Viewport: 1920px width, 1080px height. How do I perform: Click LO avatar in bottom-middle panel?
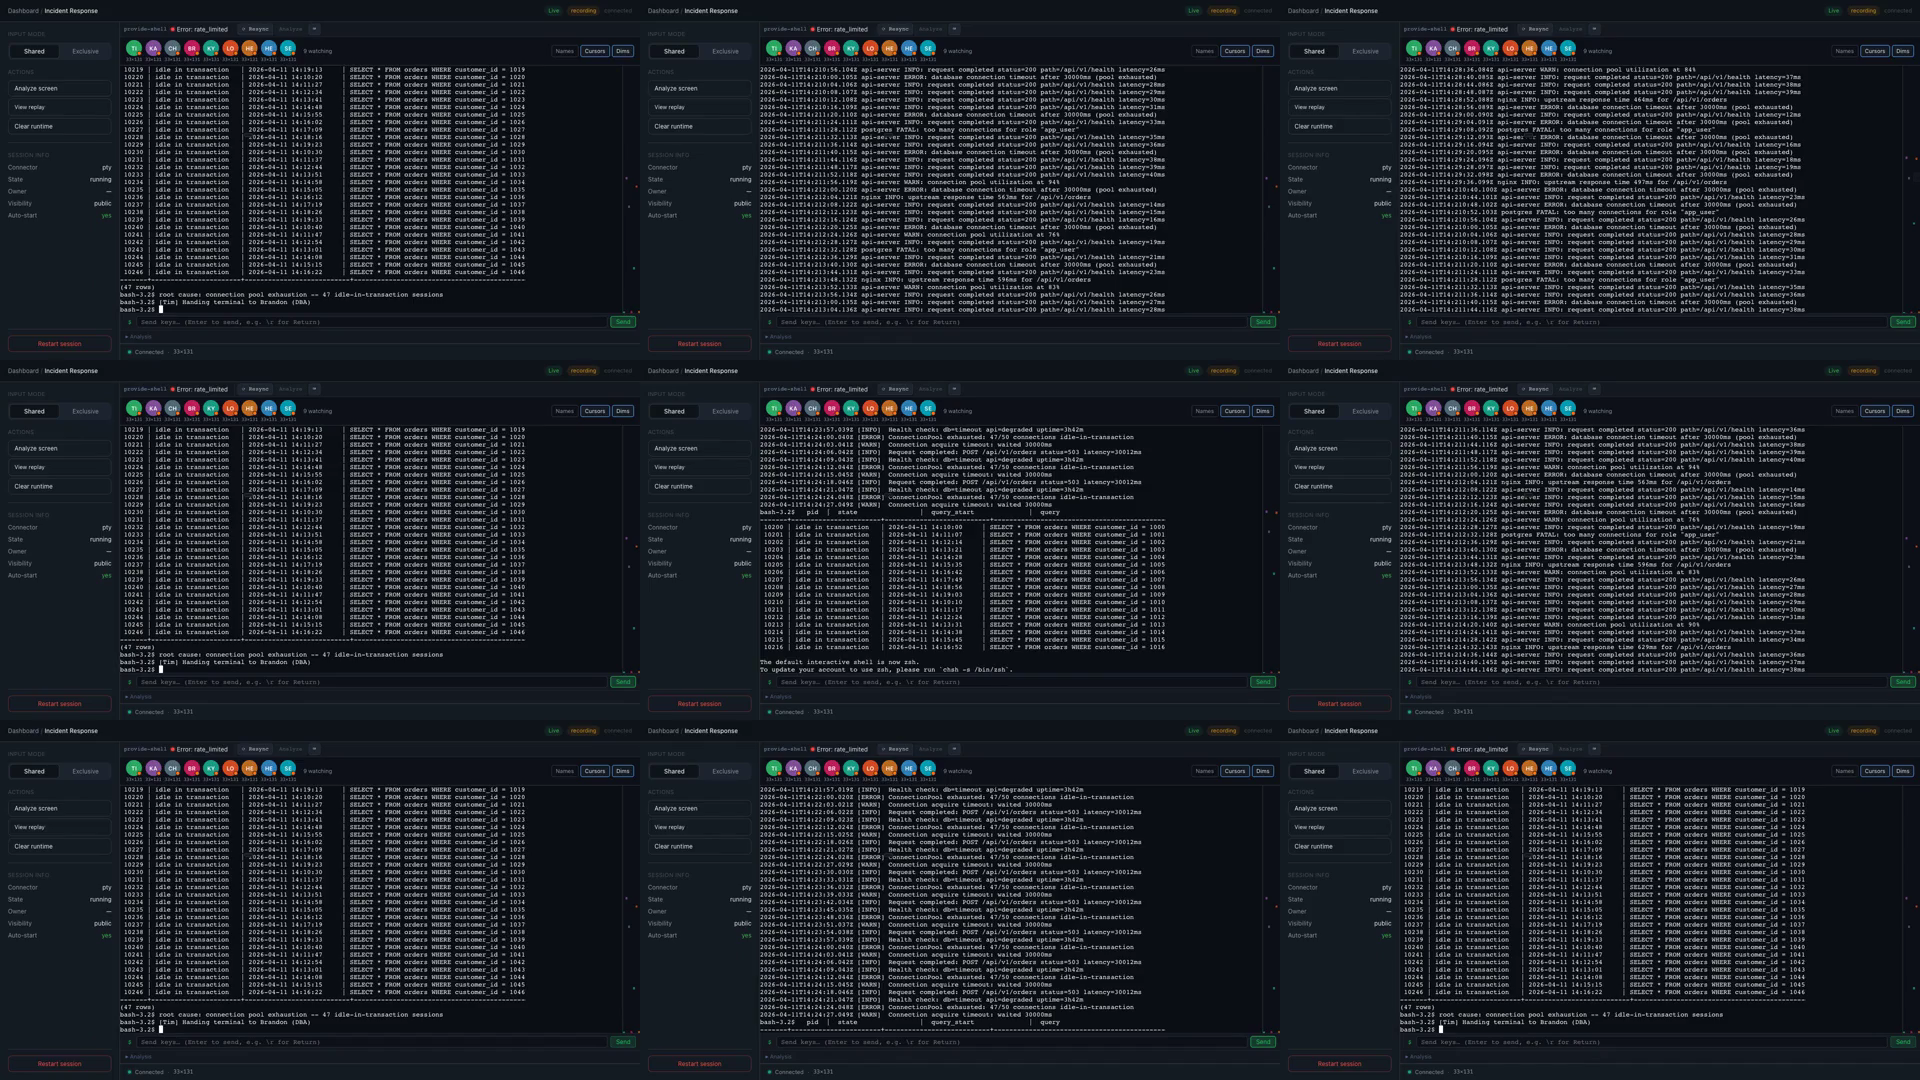tap(870, 768)
